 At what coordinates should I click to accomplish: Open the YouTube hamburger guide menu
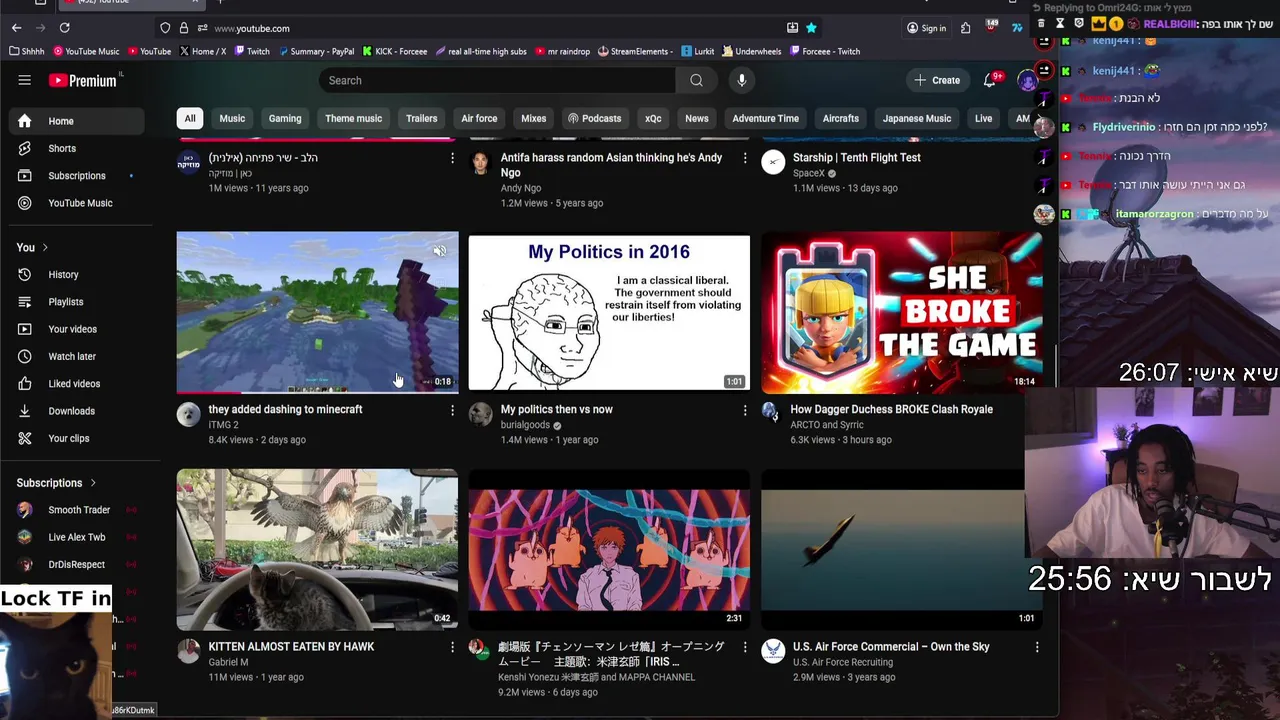click(x=25, y=80)
